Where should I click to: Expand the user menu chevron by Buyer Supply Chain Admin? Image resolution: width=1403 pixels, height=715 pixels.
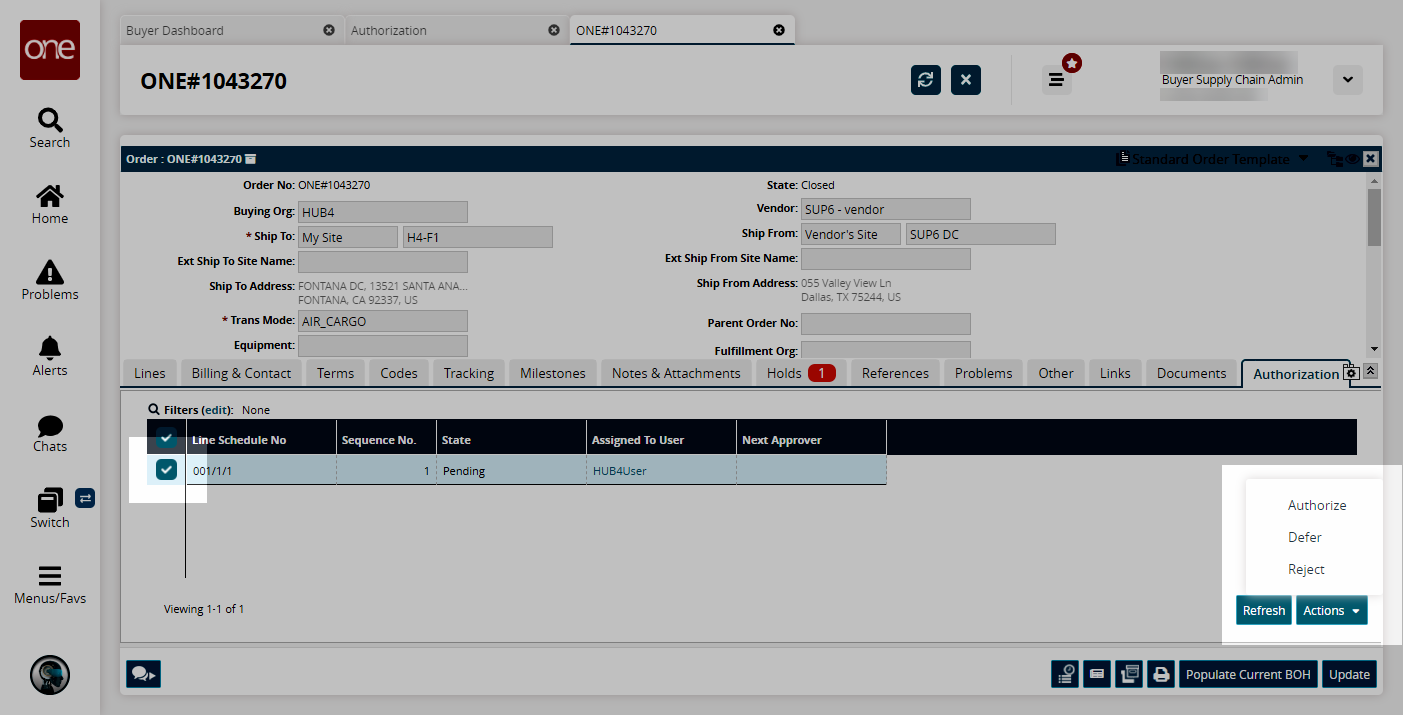click(x=1347, y=80)
